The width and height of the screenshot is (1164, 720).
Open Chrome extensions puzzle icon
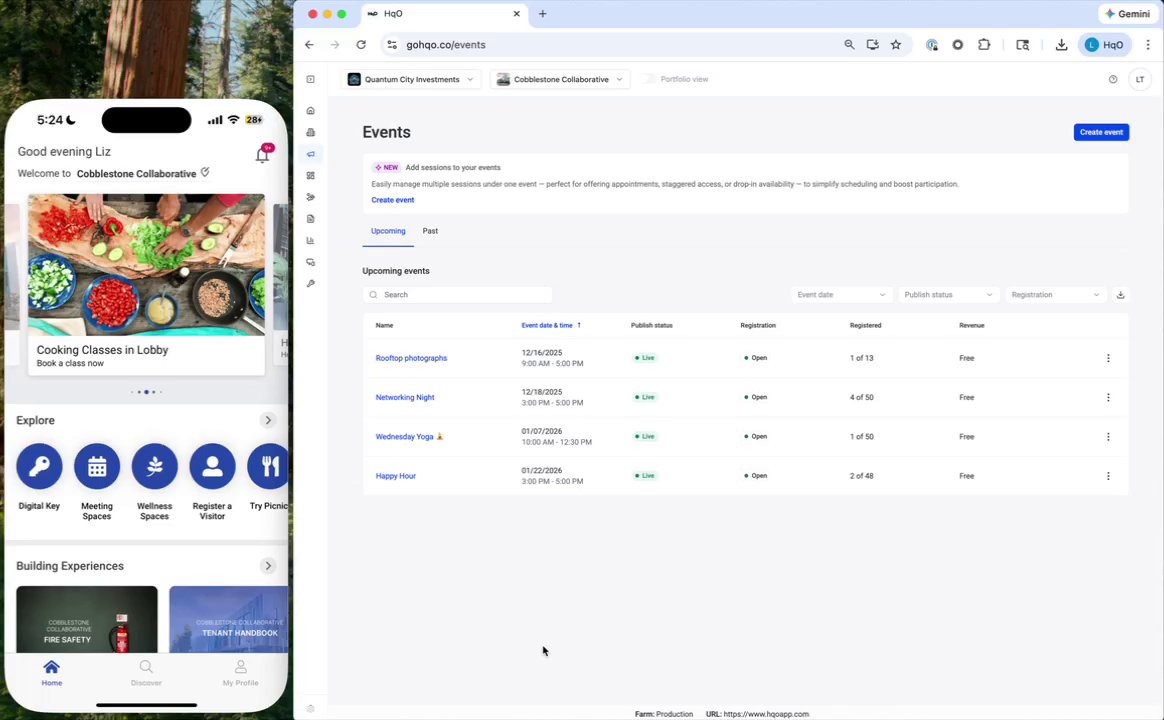pyautogui.click(x=984, y=45)
